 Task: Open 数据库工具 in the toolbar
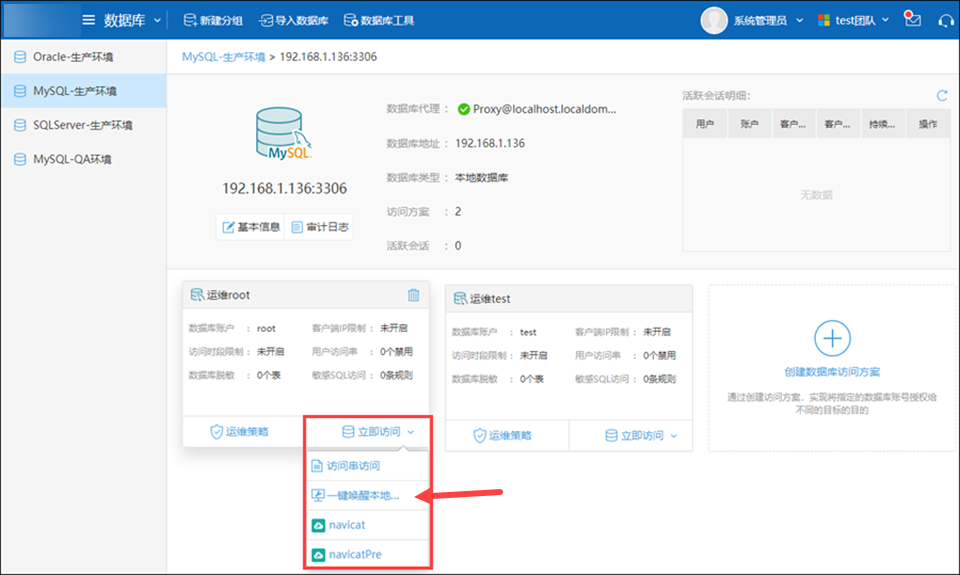(379, 20)
